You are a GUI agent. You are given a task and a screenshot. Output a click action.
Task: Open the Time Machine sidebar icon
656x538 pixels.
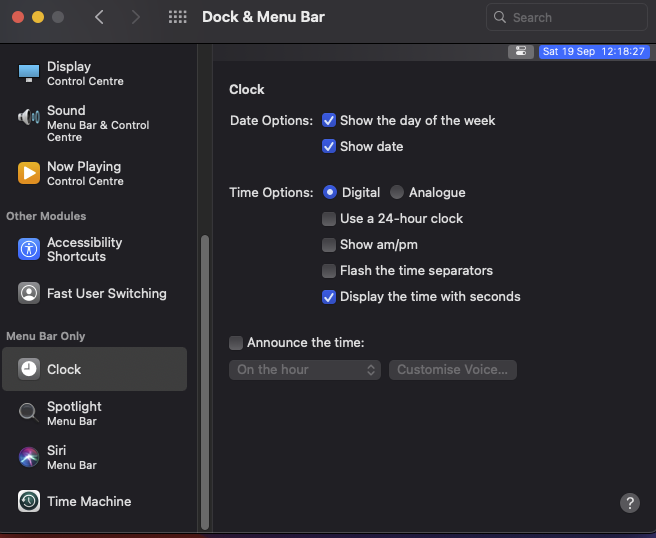[29, 501]
